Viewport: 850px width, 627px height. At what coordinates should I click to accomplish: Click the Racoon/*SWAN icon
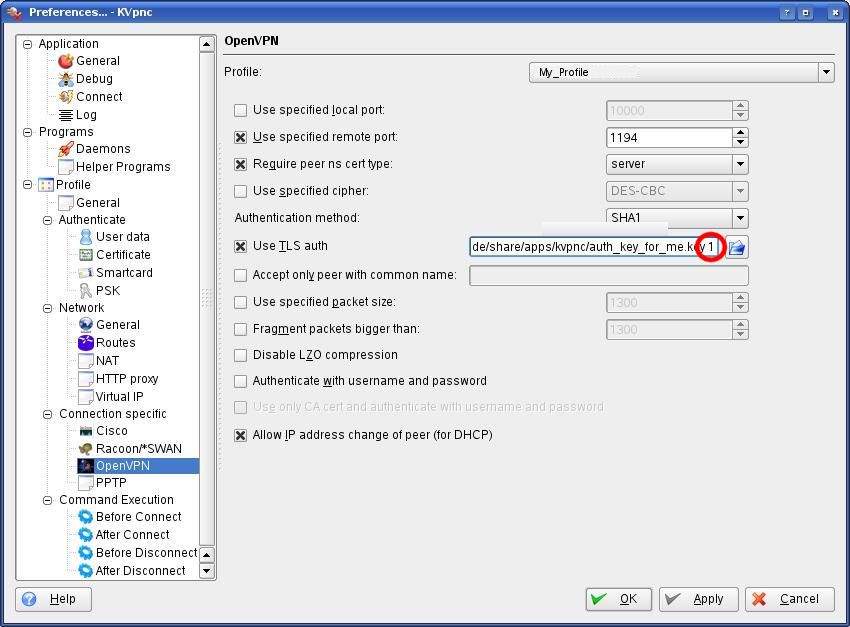point(86,449)
